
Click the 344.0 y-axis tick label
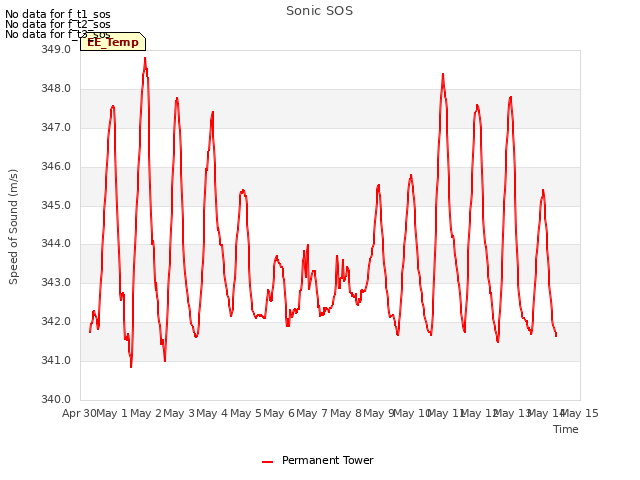click(56, 244)
